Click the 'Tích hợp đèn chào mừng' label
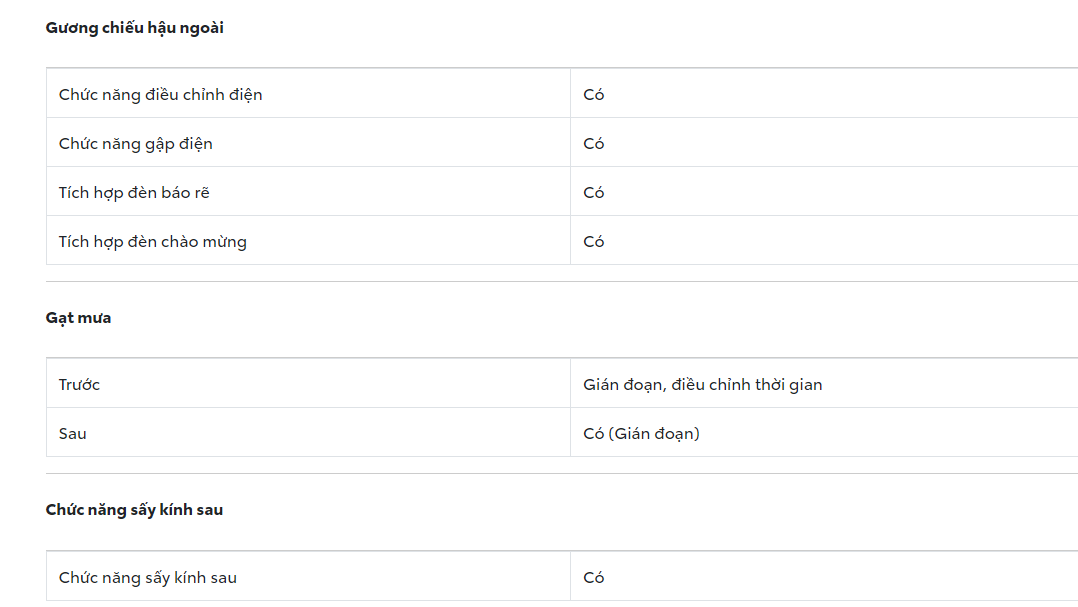This screenshot has width=1078, height=607. click(152, 242)
